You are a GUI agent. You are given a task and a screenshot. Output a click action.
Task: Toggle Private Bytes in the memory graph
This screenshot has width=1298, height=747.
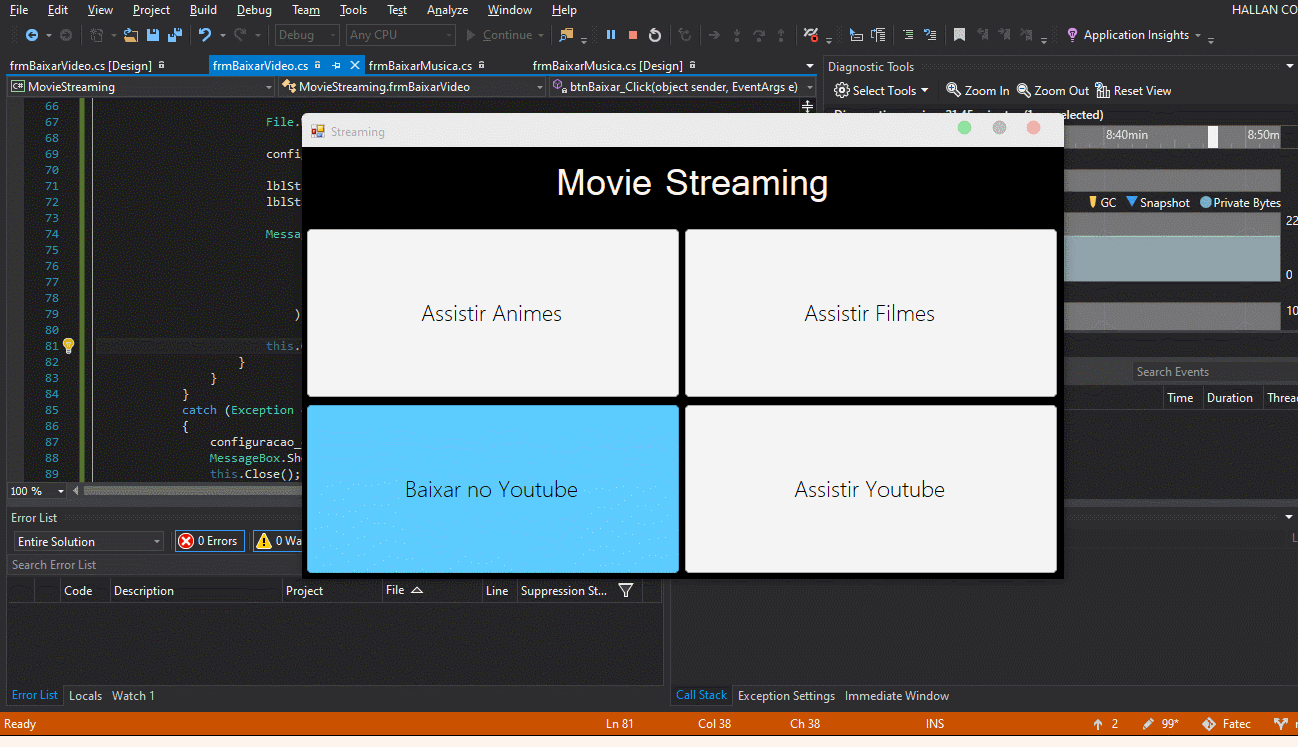tap(1239, 202)
